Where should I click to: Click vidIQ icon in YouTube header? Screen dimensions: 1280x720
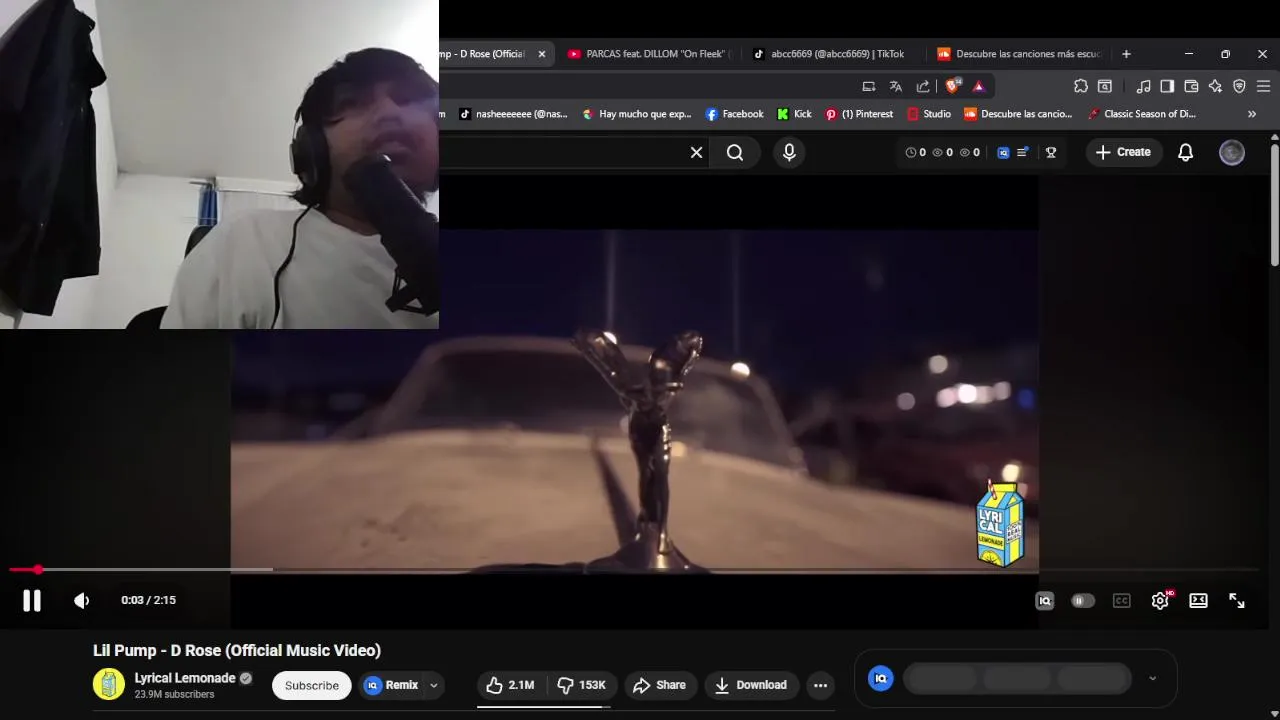(1003, 152)
